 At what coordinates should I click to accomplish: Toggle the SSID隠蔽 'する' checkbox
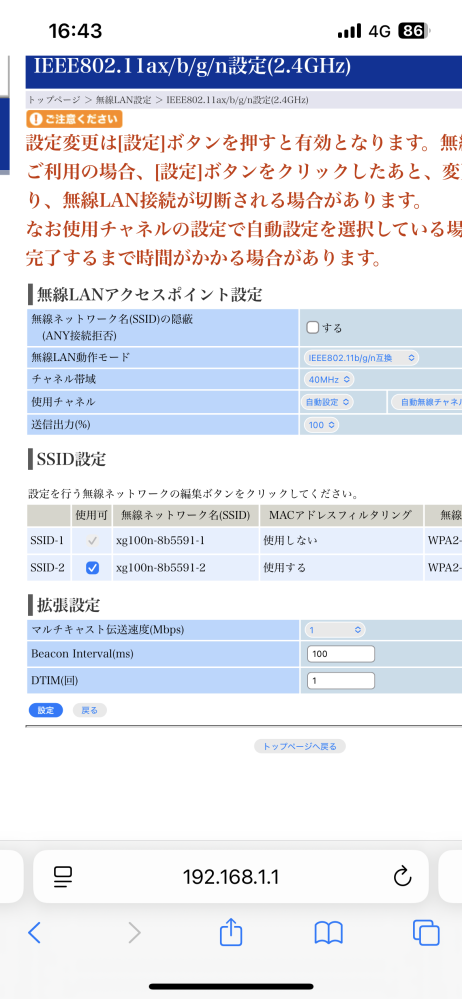click(x=312, y=327)
